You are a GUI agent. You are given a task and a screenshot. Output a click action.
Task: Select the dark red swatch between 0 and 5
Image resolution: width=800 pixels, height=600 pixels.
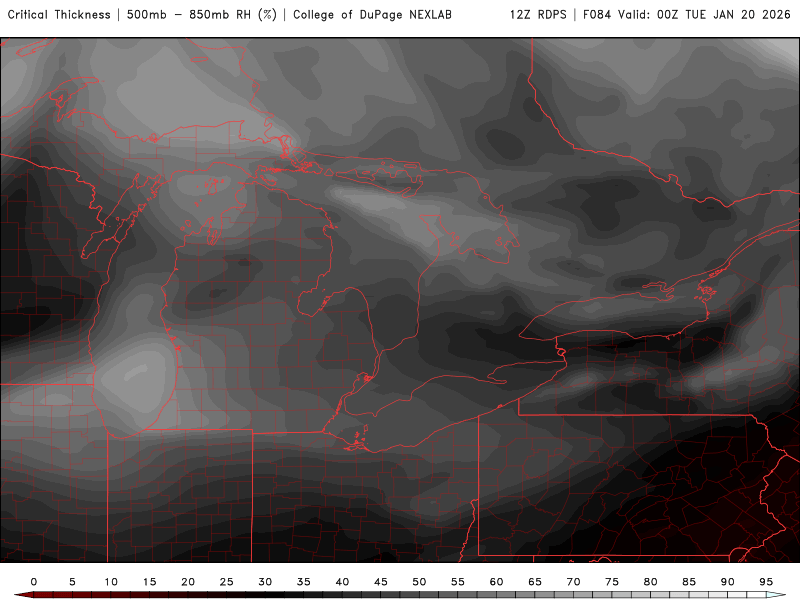[x=53, y=595]
